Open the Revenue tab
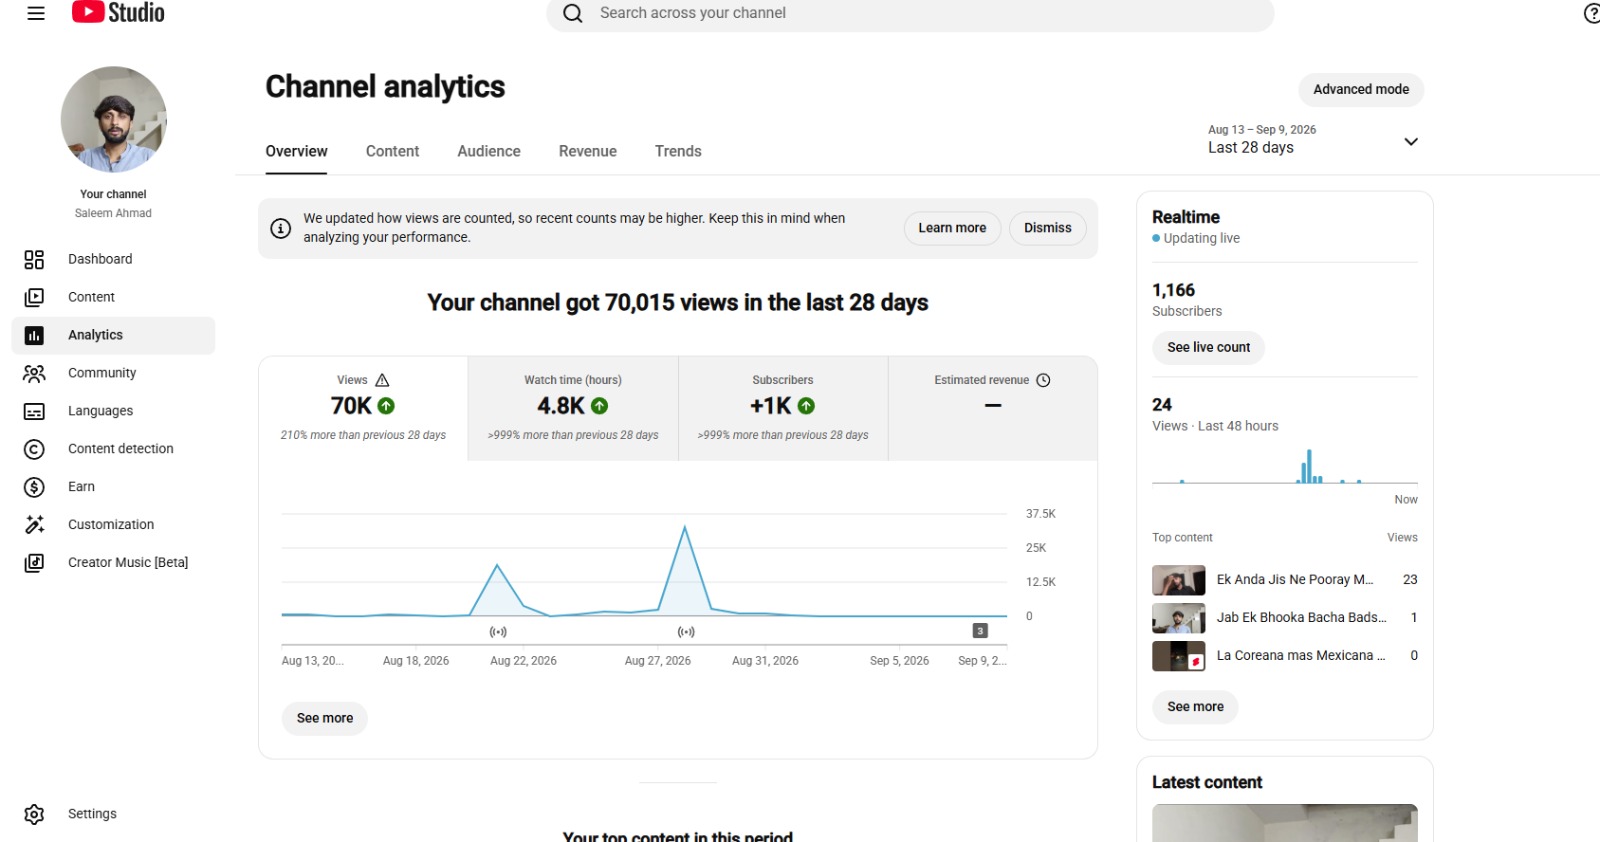The width and height of the screenshot is (1600, 842). tap(588, 151)
